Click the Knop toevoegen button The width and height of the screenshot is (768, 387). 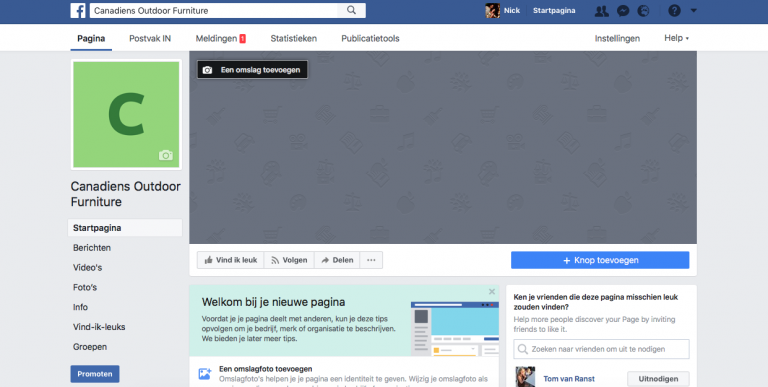(600, 260)
